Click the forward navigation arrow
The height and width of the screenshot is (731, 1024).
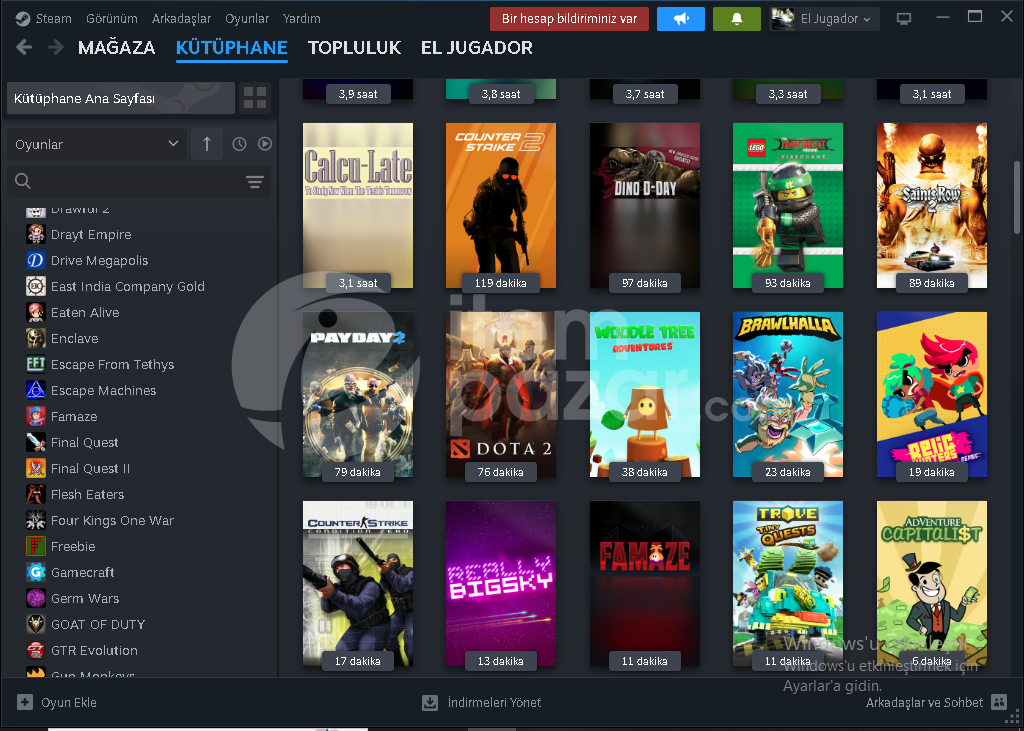[56, 47]
